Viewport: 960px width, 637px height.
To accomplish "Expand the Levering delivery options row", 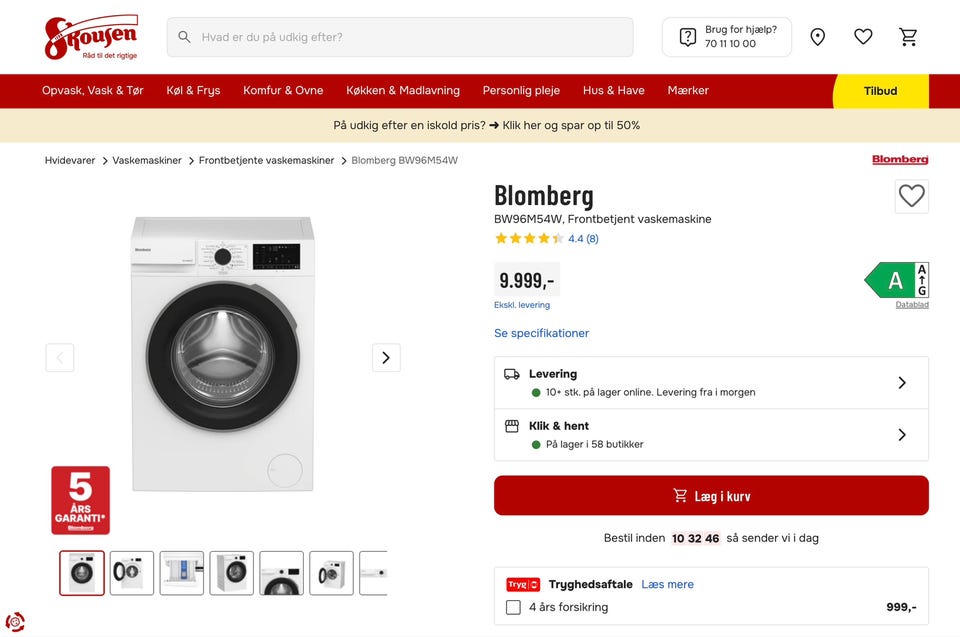I will (711, 383).
